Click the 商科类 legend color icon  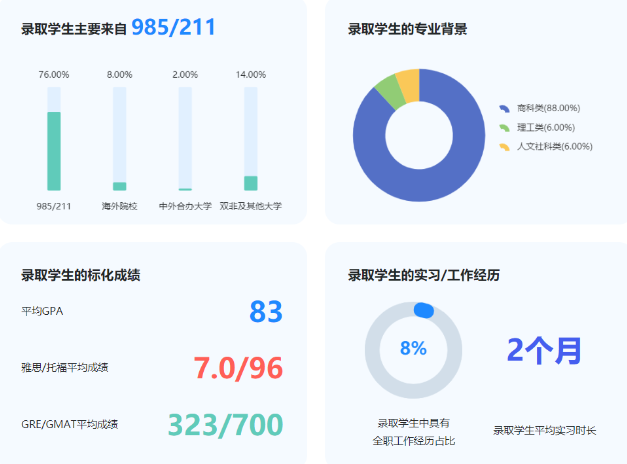click(504, 108)
